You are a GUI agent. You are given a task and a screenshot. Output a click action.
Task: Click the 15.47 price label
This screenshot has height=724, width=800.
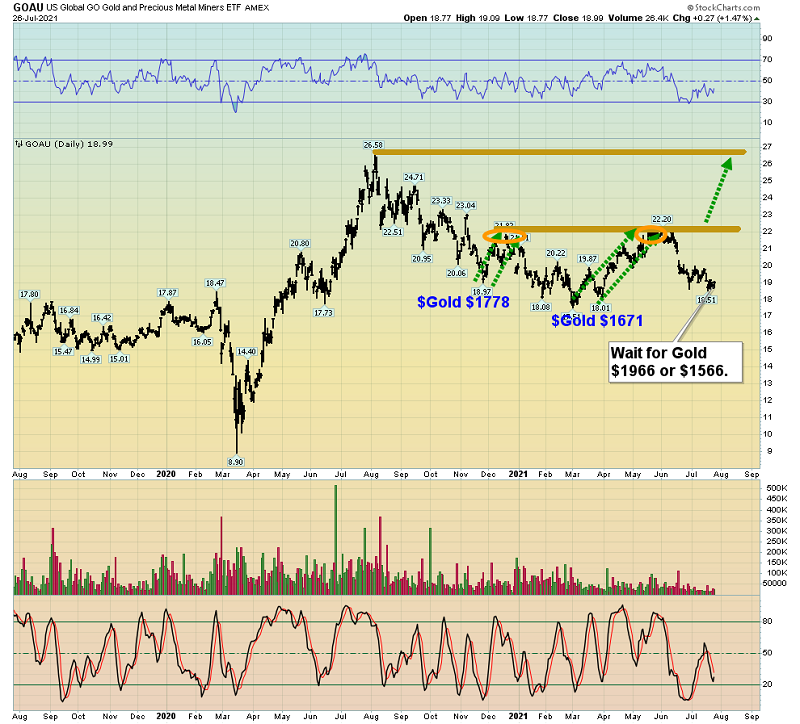(x=63, y=352)
